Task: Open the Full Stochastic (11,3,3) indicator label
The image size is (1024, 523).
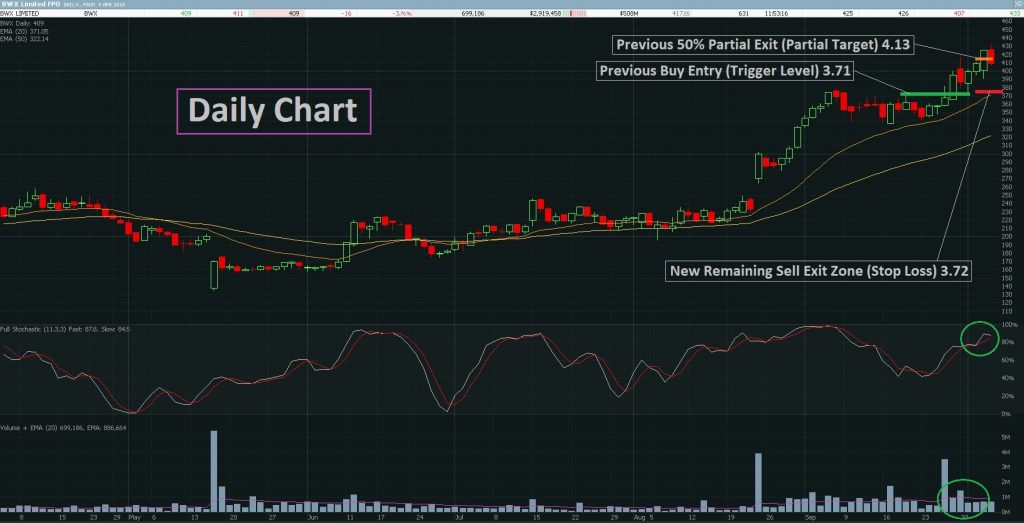Action: [65, 329]
